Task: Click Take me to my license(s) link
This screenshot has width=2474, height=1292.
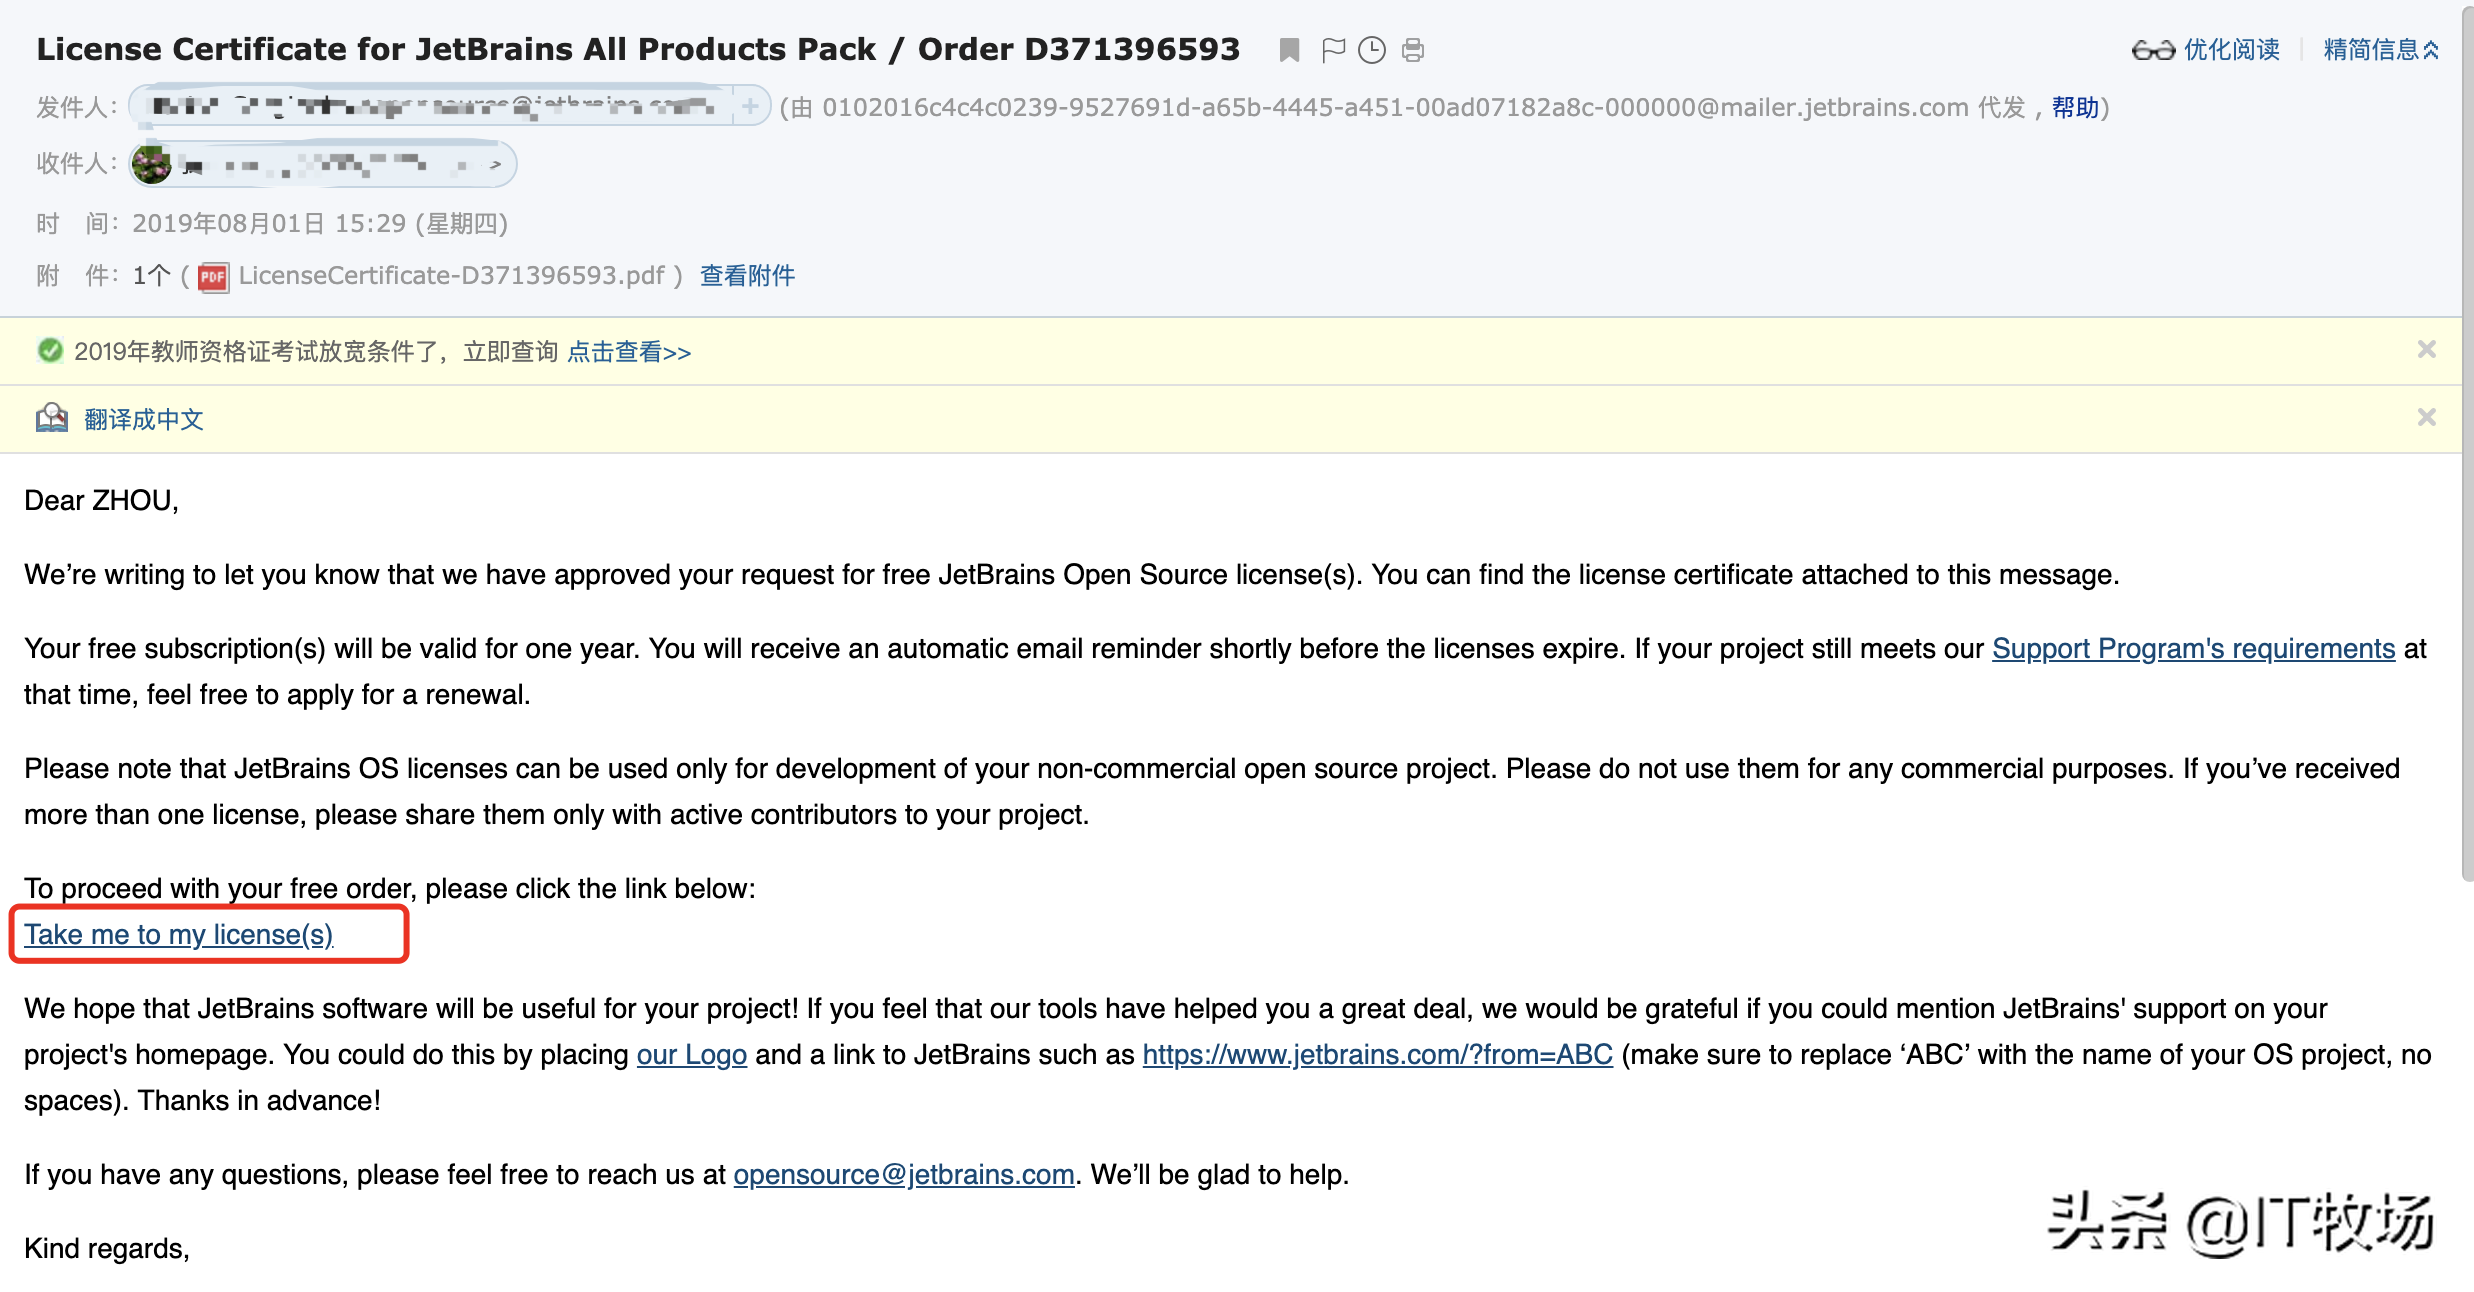Action: pos(178,935)
